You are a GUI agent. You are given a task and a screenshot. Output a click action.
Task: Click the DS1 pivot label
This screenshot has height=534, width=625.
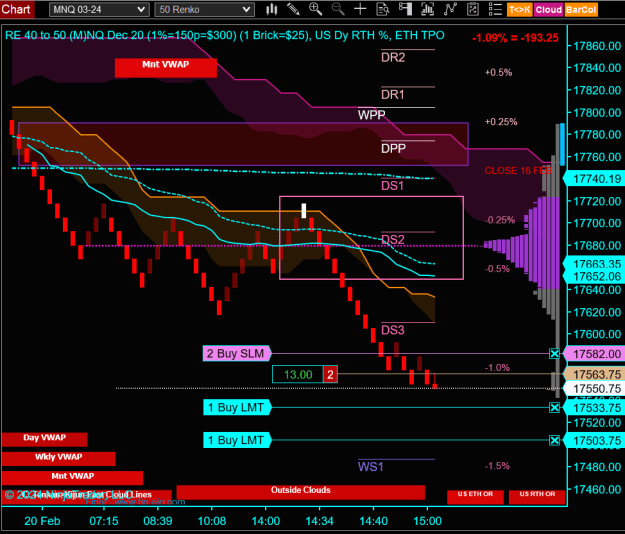tap(392, 186)
